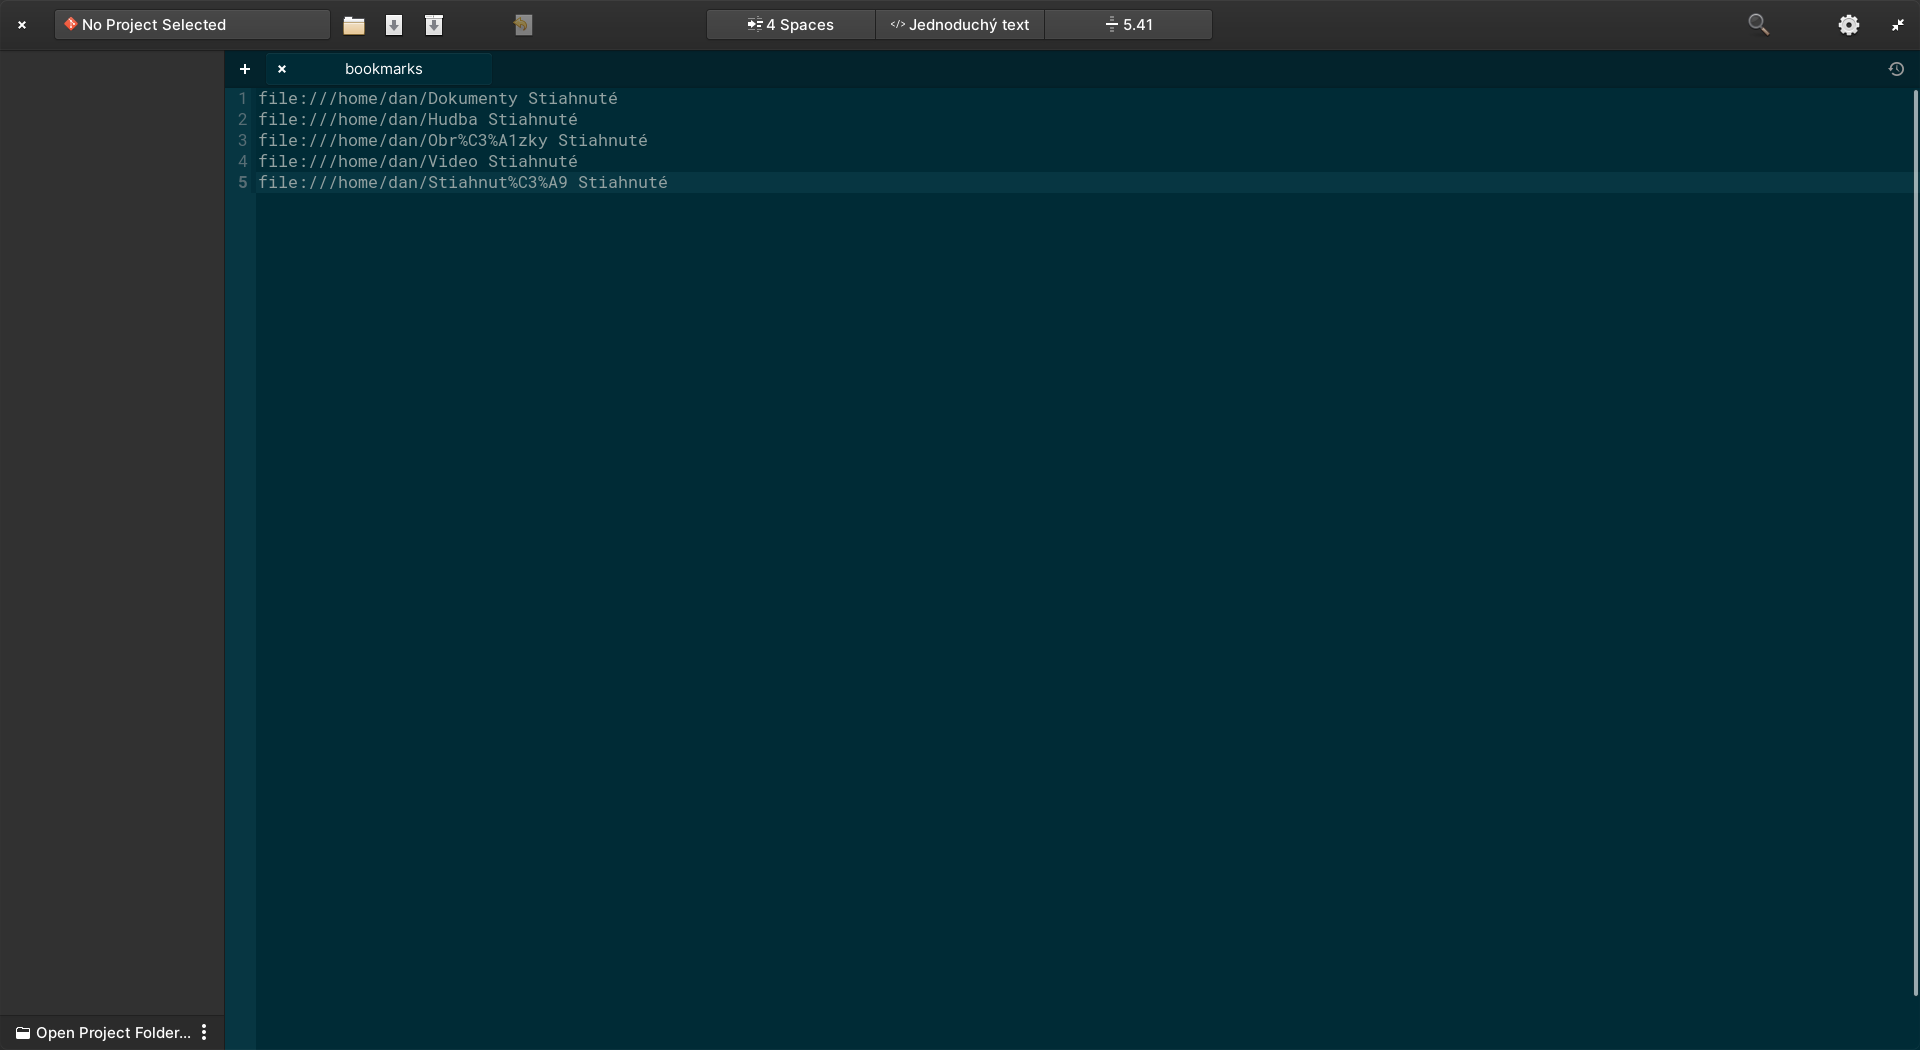Open the 5.41 line number menu
The height and width of the screenshot is (1050, 1920).
(1129, 25)
